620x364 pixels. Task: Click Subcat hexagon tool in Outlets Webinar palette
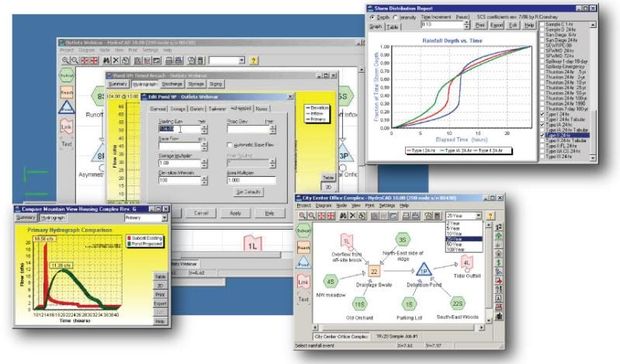pyautogui.click(x=67, y=75)
